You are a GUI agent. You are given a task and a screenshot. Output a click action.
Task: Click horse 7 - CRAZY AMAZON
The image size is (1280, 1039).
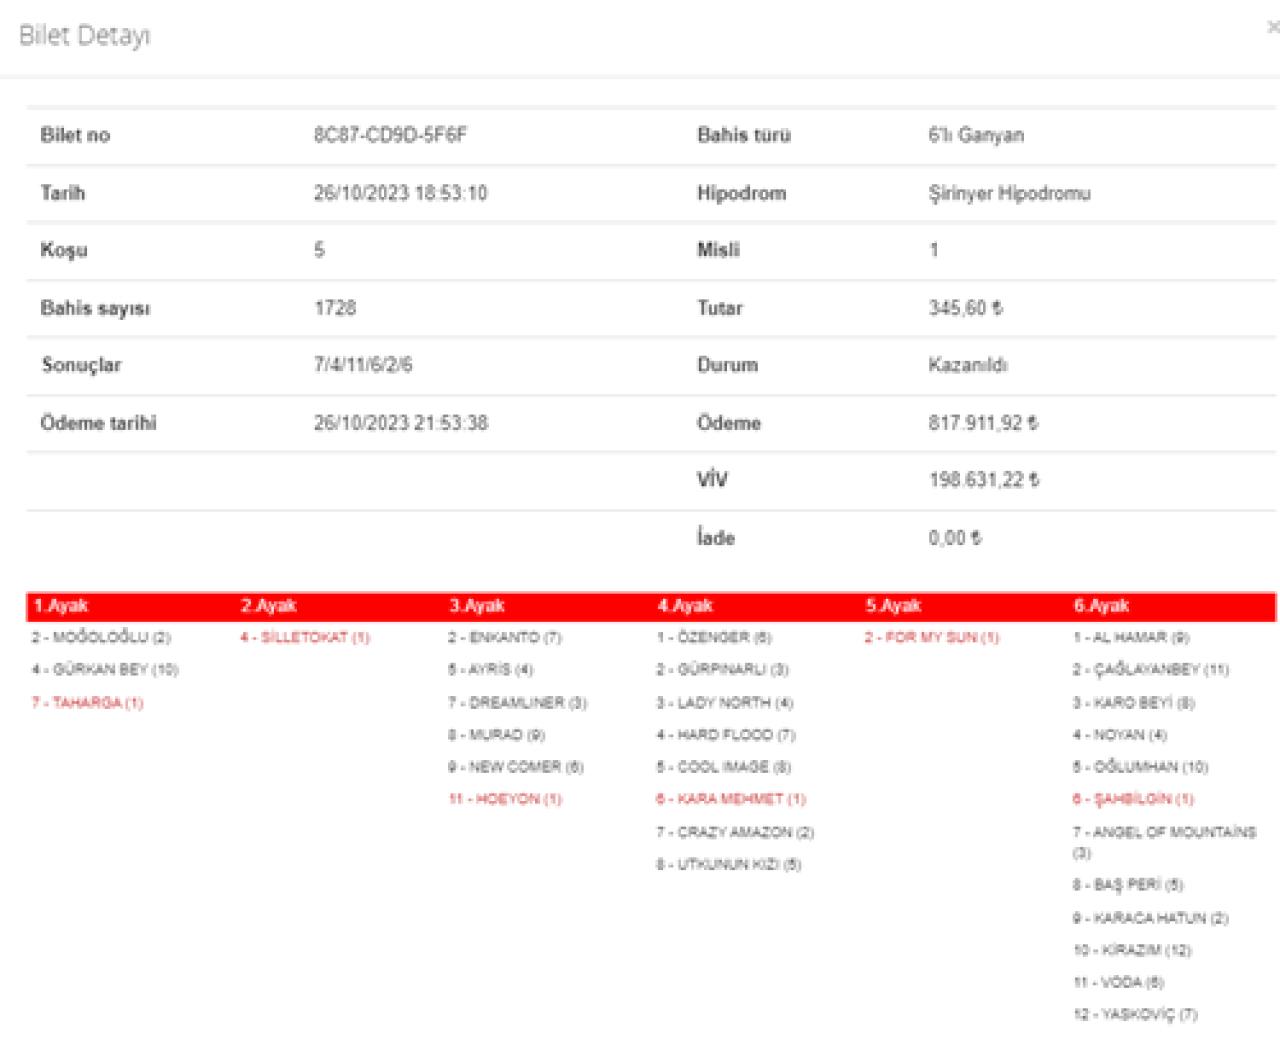735,832
